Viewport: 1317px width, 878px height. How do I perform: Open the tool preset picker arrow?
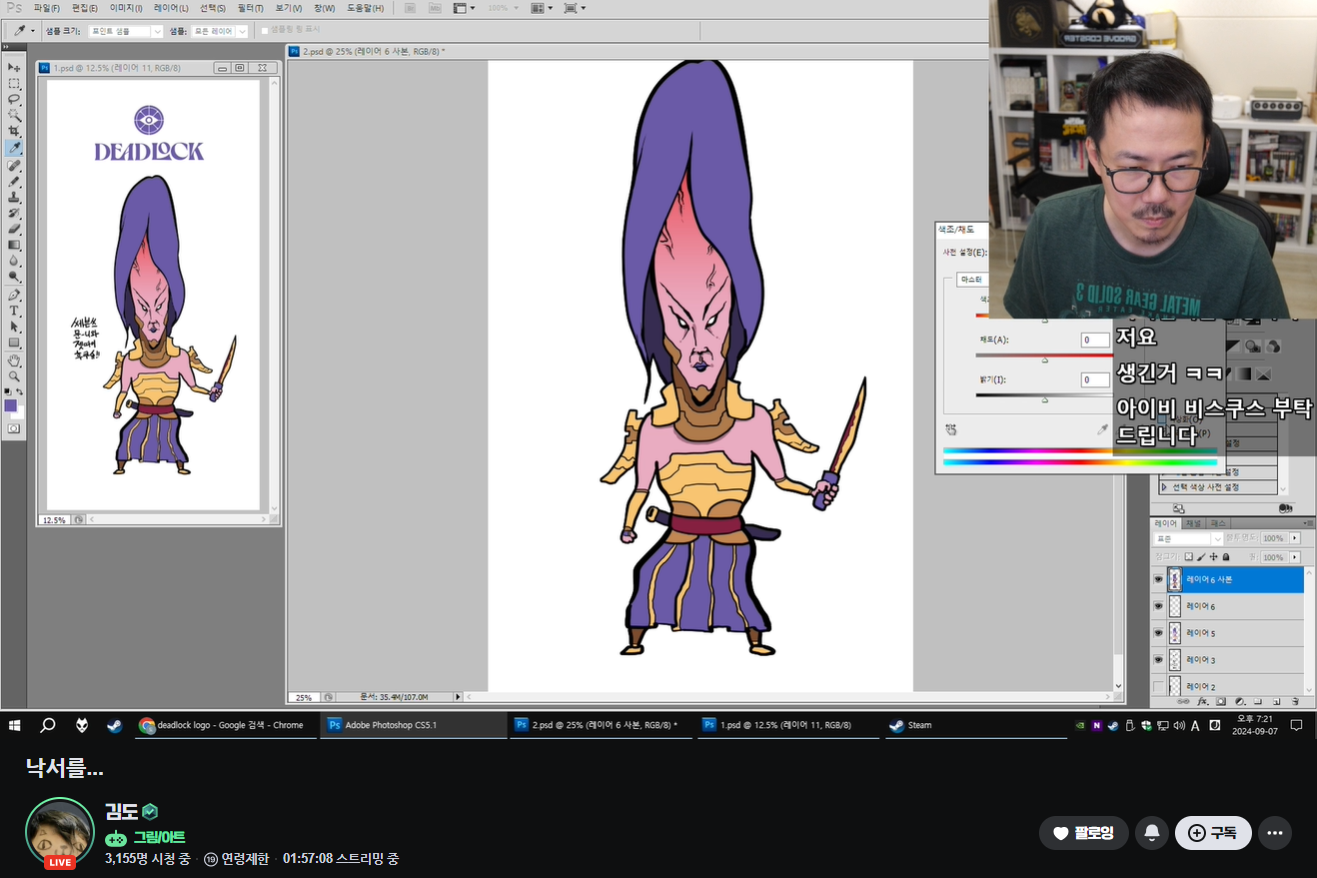pyautogui.click(x=32, y=31)
